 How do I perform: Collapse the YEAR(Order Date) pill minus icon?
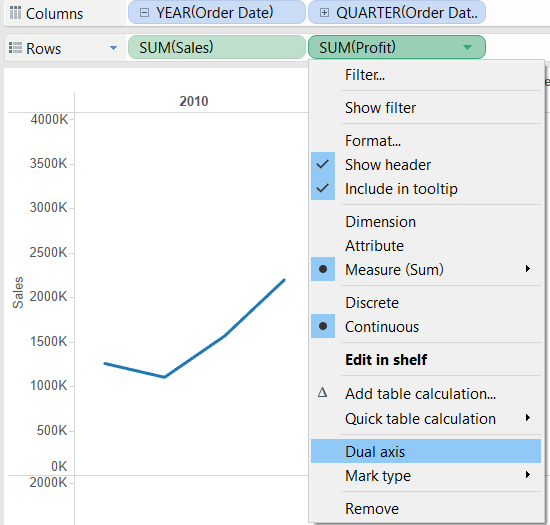pyautogui.click(x=144, y=13)
